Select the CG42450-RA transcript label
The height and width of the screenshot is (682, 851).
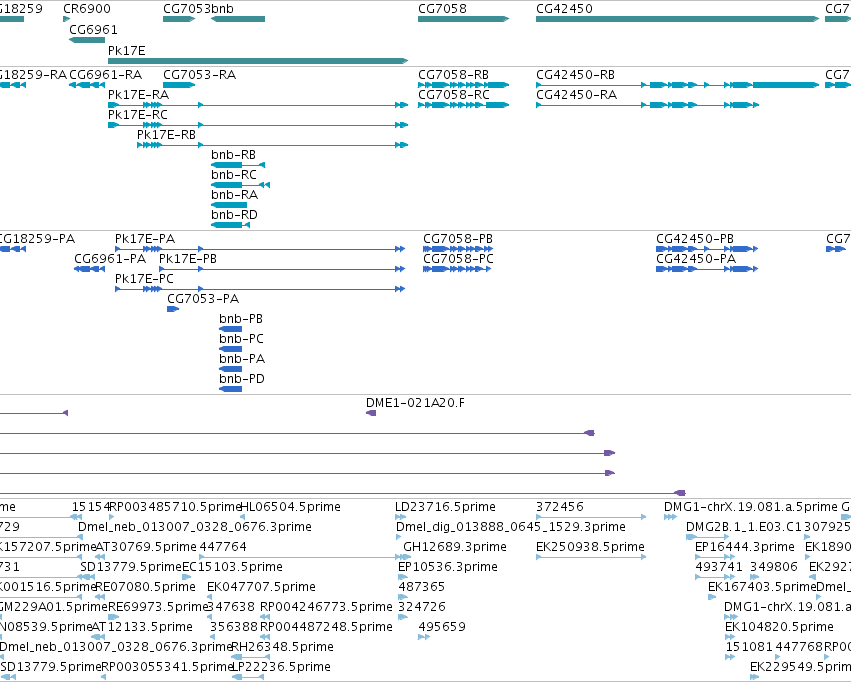[576, 95]
